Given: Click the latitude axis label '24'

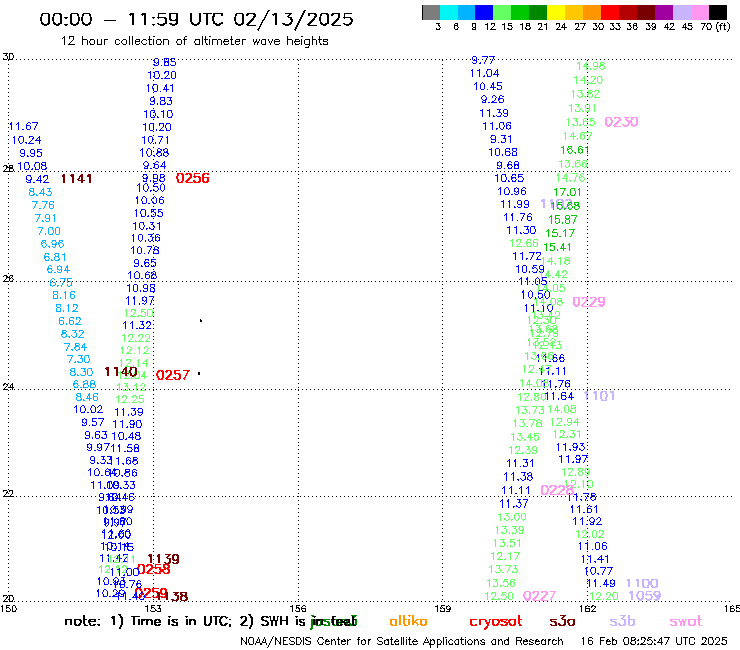Looking at the screenshot, I should [8, 387].
